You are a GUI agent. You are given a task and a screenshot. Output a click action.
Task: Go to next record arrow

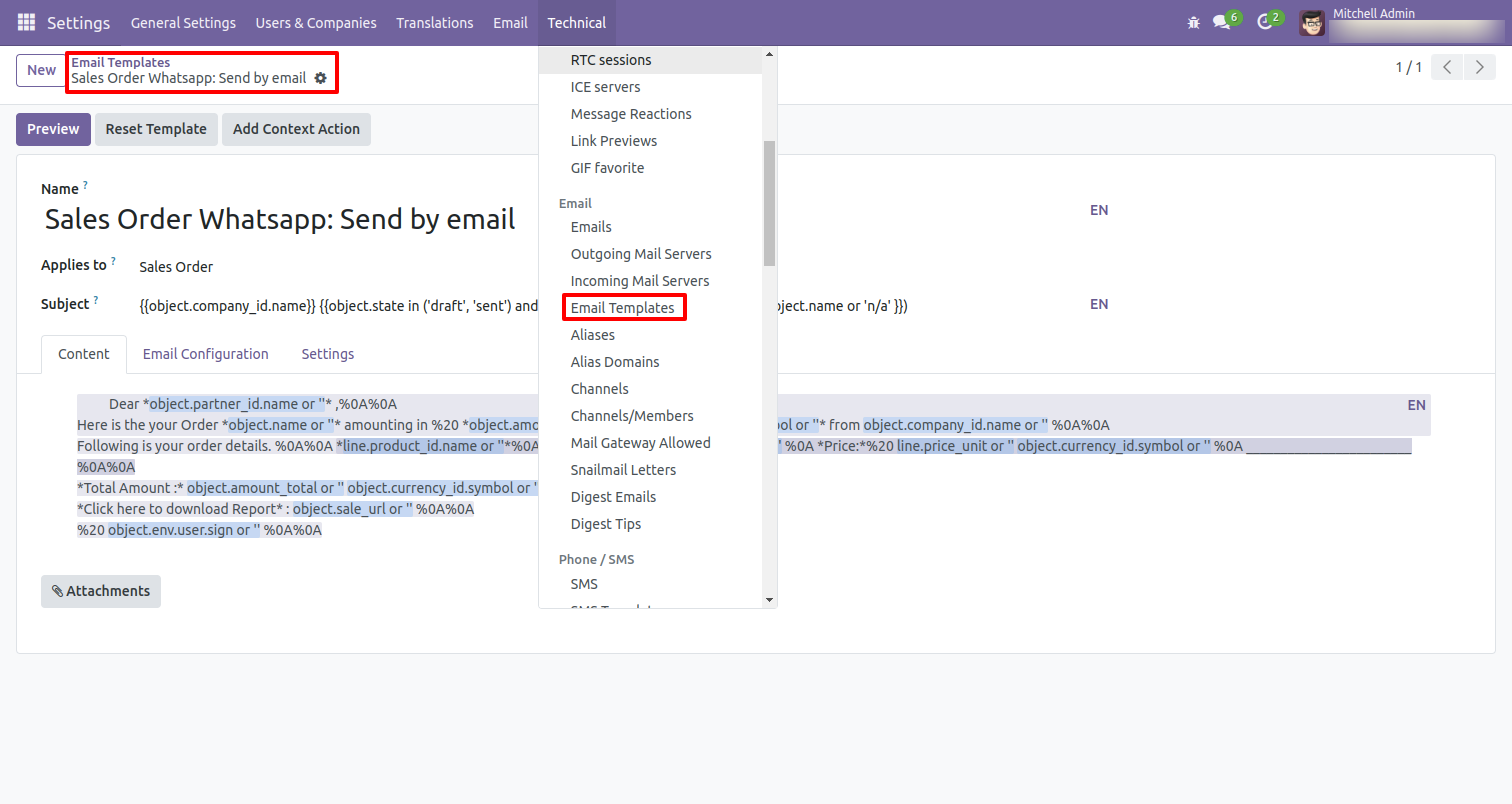[1478, 68]
